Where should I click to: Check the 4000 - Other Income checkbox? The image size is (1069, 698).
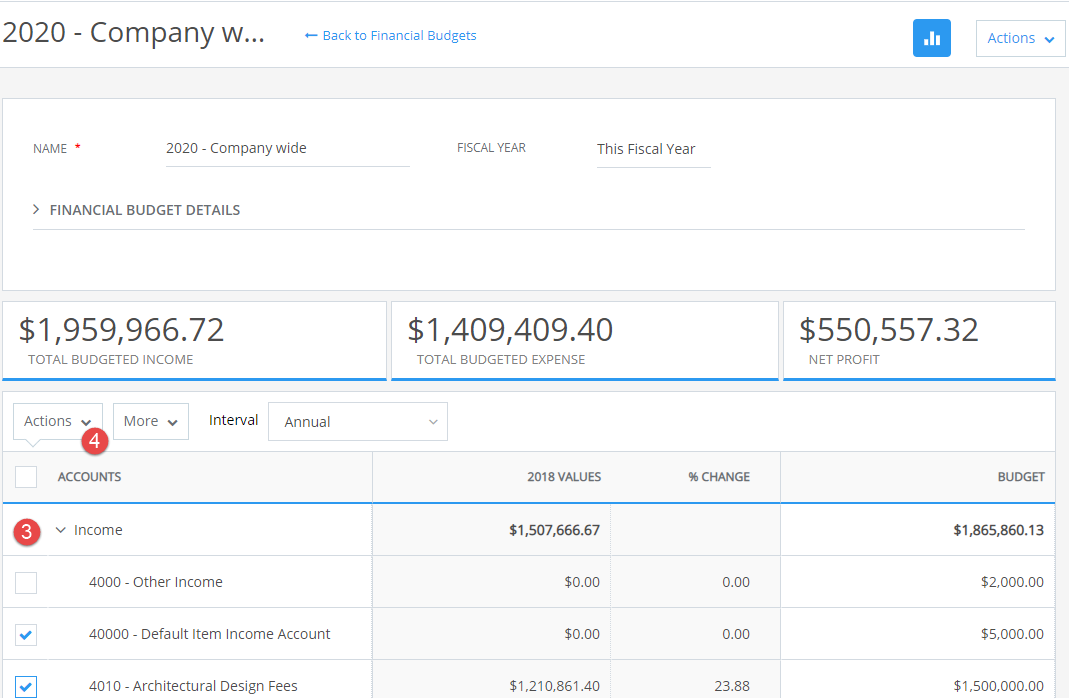(26, 583)
